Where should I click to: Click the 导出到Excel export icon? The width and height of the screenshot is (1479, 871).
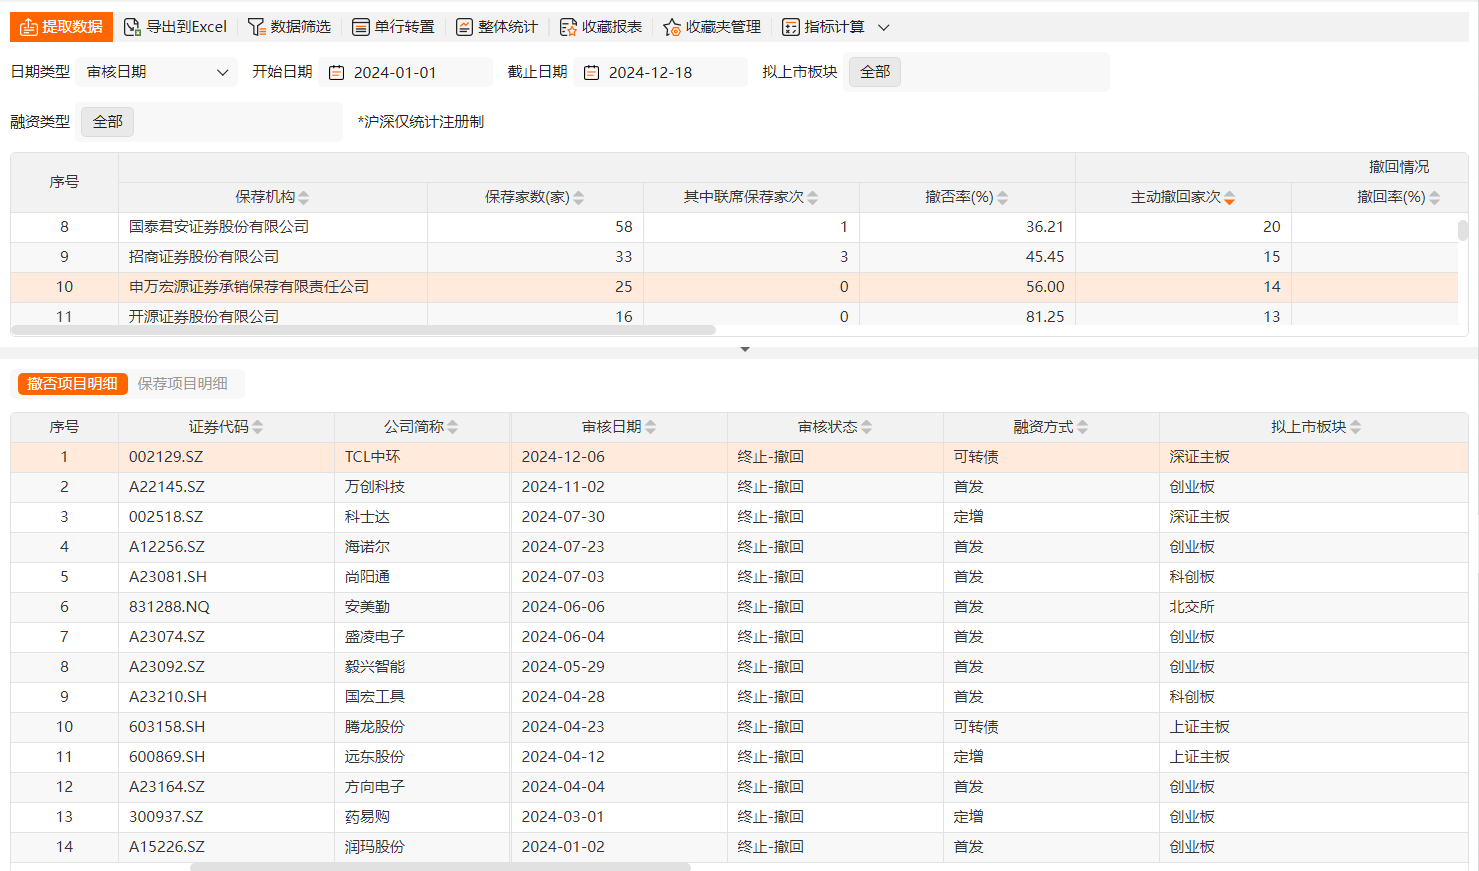[132, 27]
